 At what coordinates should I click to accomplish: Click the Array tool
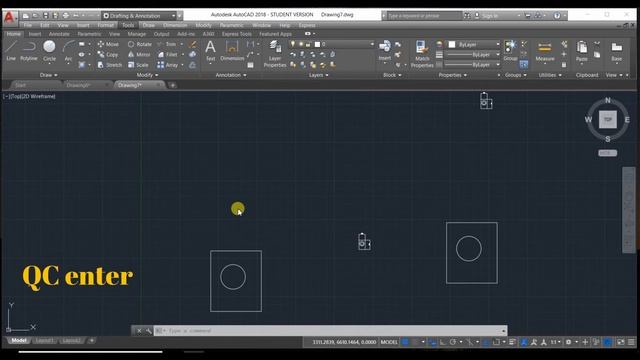tap(168, 65)
